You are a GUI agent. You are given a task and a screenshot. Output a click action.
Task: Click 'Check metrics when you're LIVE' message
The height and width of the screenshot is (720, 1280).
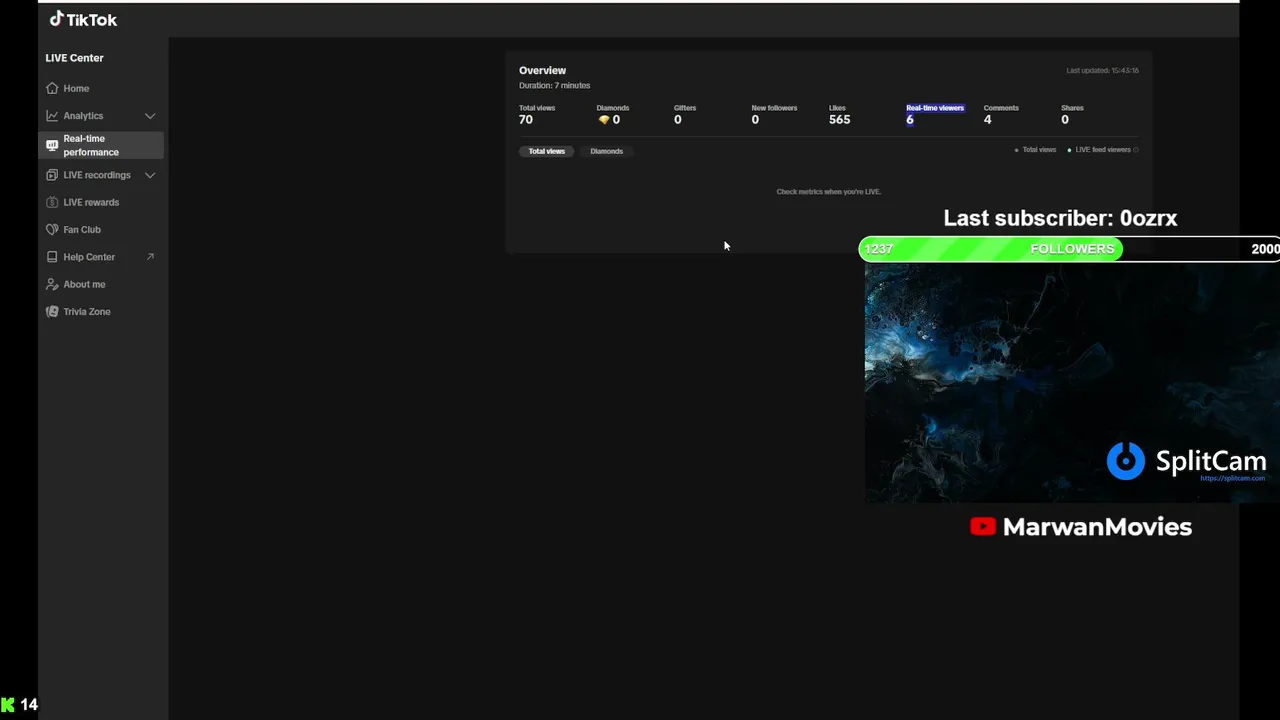click(829, 192)
